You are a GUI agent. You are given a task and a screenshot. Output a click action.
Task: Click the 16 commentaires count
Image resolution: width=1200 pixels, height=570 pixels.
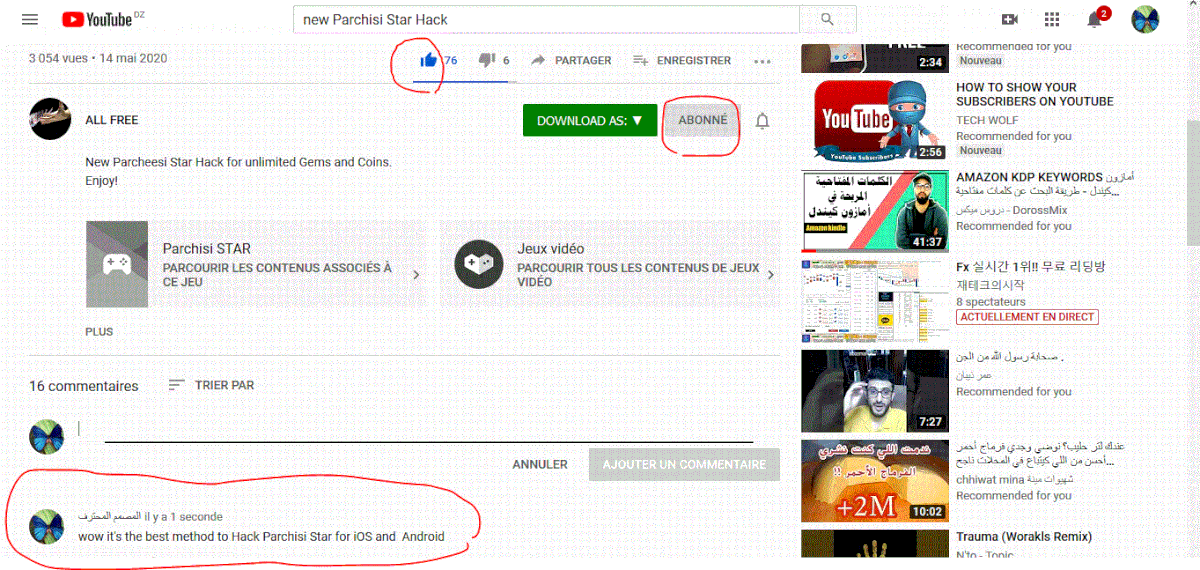(x=84, y=386)
